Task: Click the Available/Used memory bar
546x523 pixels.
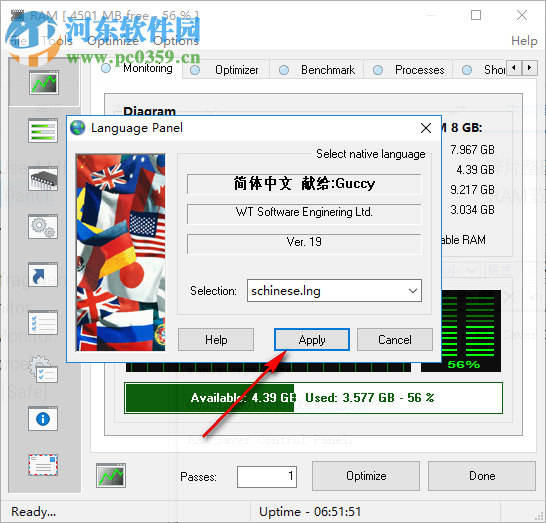Action: click(313, 398)
